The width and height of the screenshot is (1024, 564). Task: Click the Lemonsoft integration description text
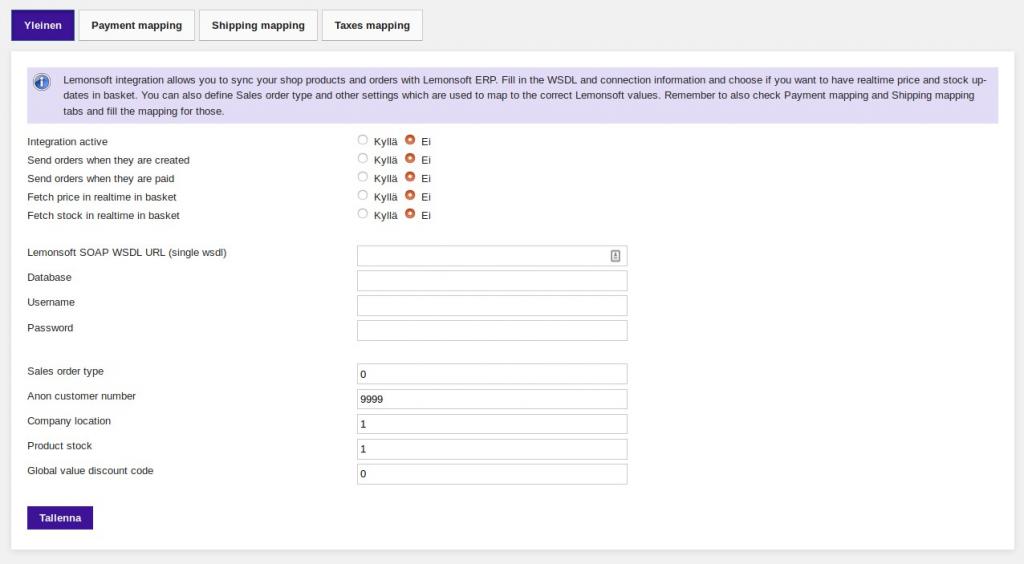coord(524,95)
